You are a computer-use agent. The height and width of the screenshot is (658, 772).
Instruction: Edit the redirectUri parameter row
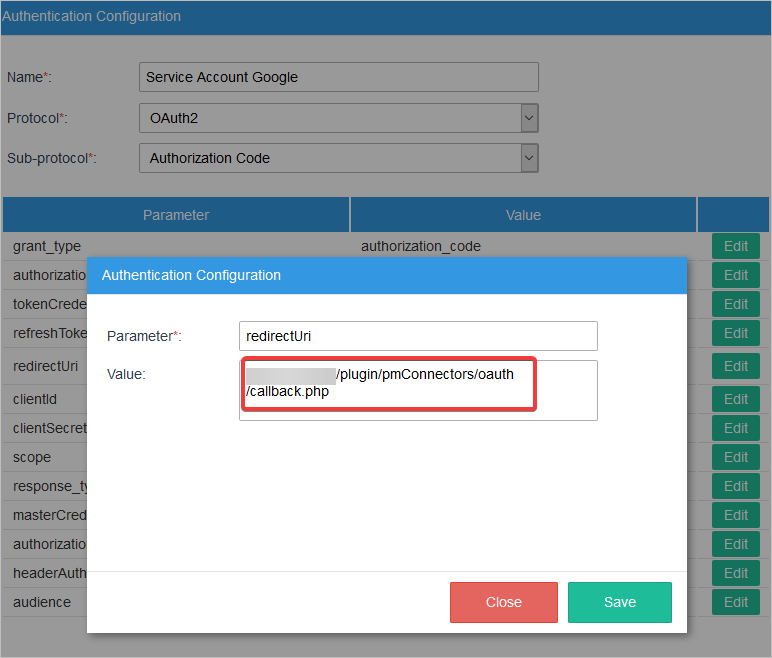[x=735, y=366]
